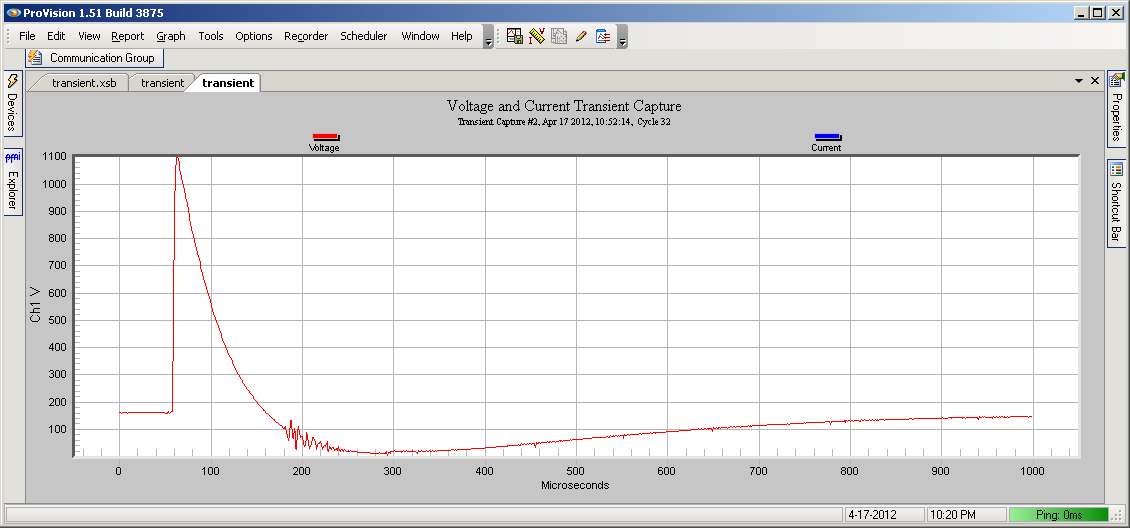This screenshot has width=1130, height=528.
Task: Click the save graph toolbar icon
Action: click(x=515, y=36)
